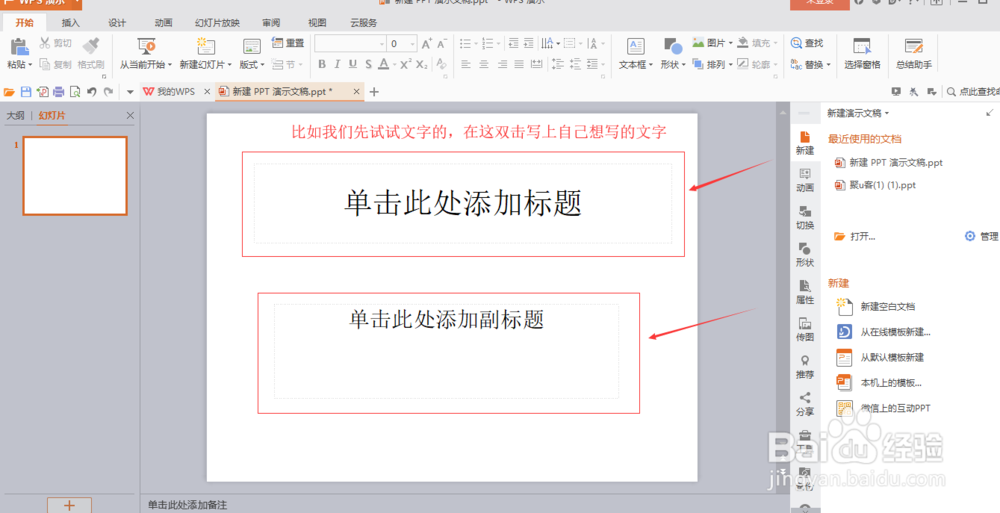Viewport: 1000px width, 513px height.
Task: Apply subscript (X₂) formatting
Action: click(422, 64)
